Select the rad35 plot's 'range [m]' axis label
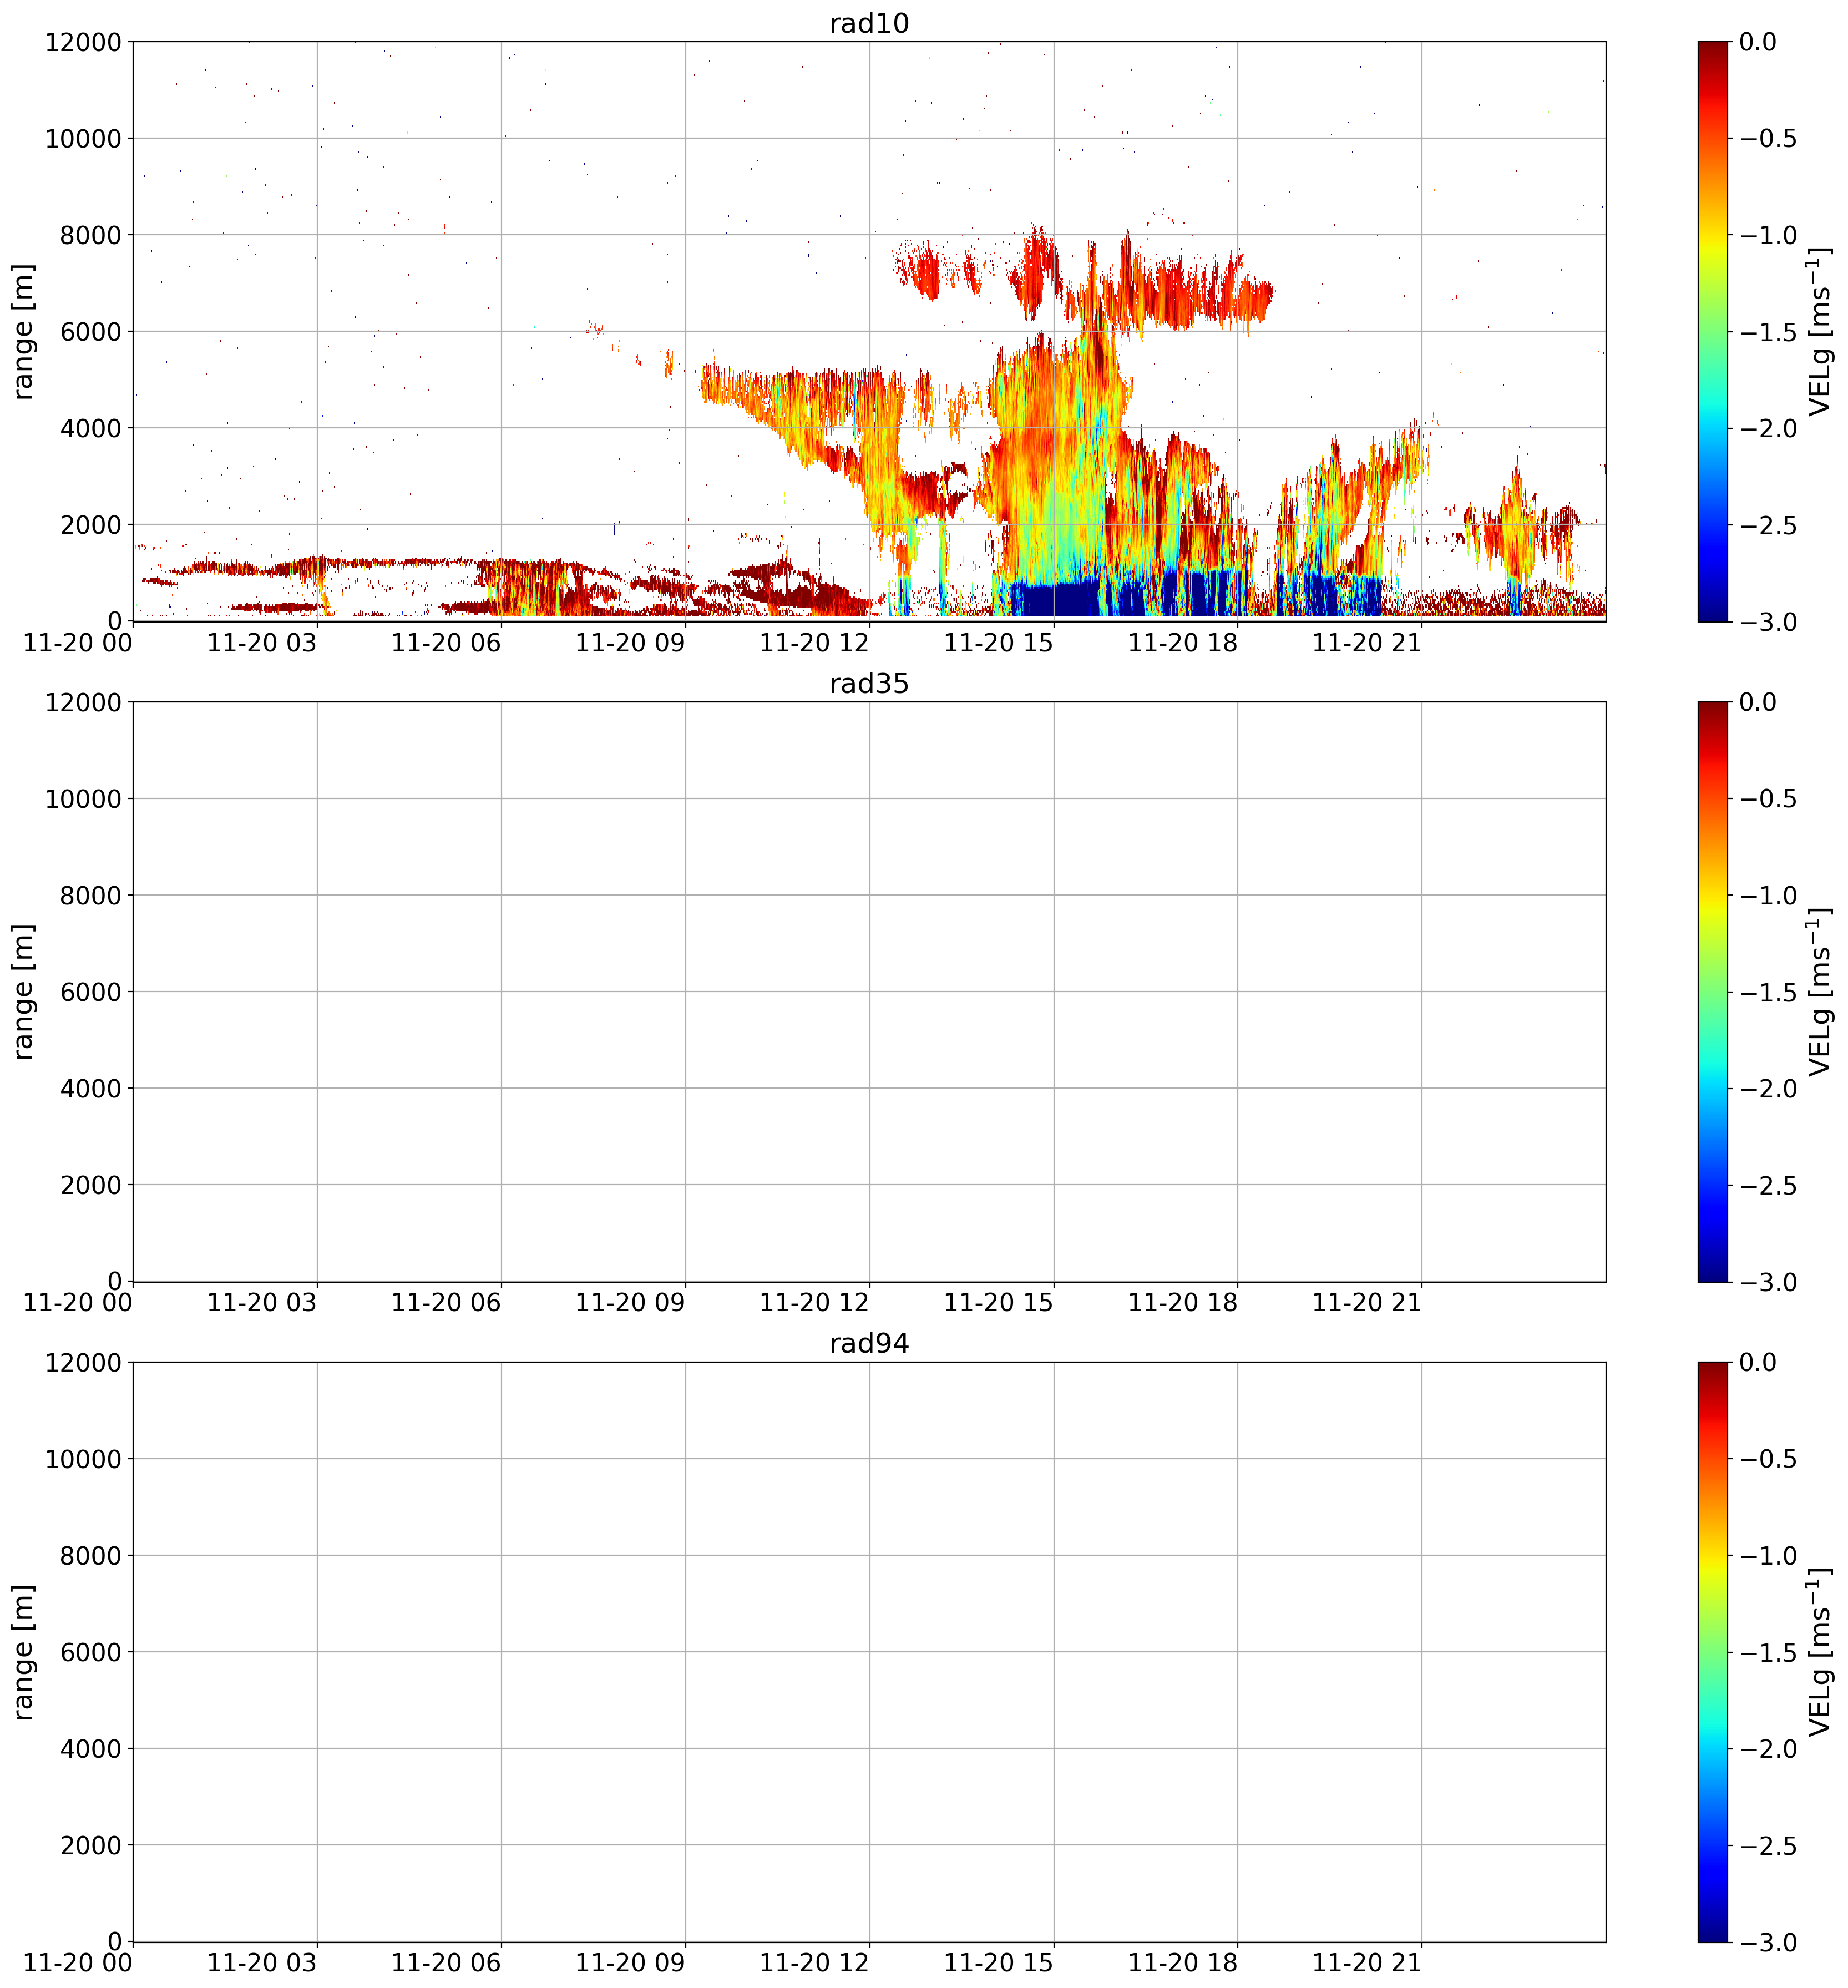 coord(23,991)
